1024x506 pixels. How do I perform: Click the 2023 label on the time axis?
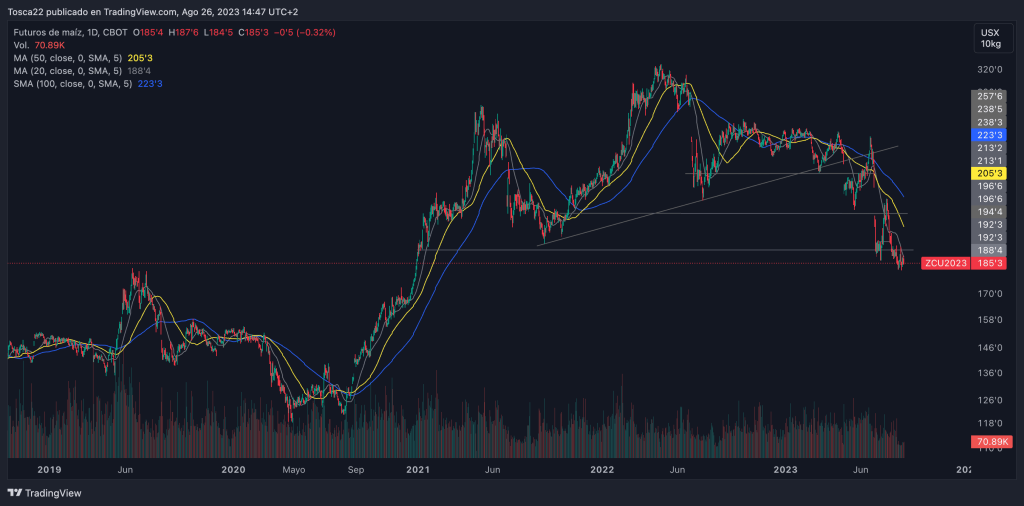[x=786, y=468]
